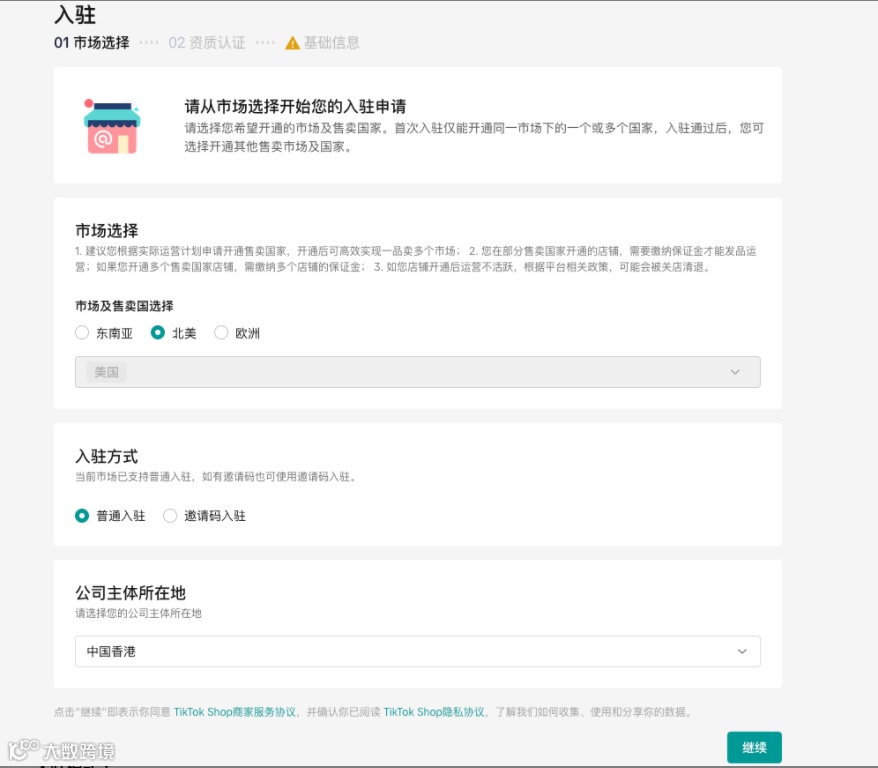Click the hint 请选择您的公司主体所在地
Image resolution: width=878 pixels, height=768 pixels.
138,614
